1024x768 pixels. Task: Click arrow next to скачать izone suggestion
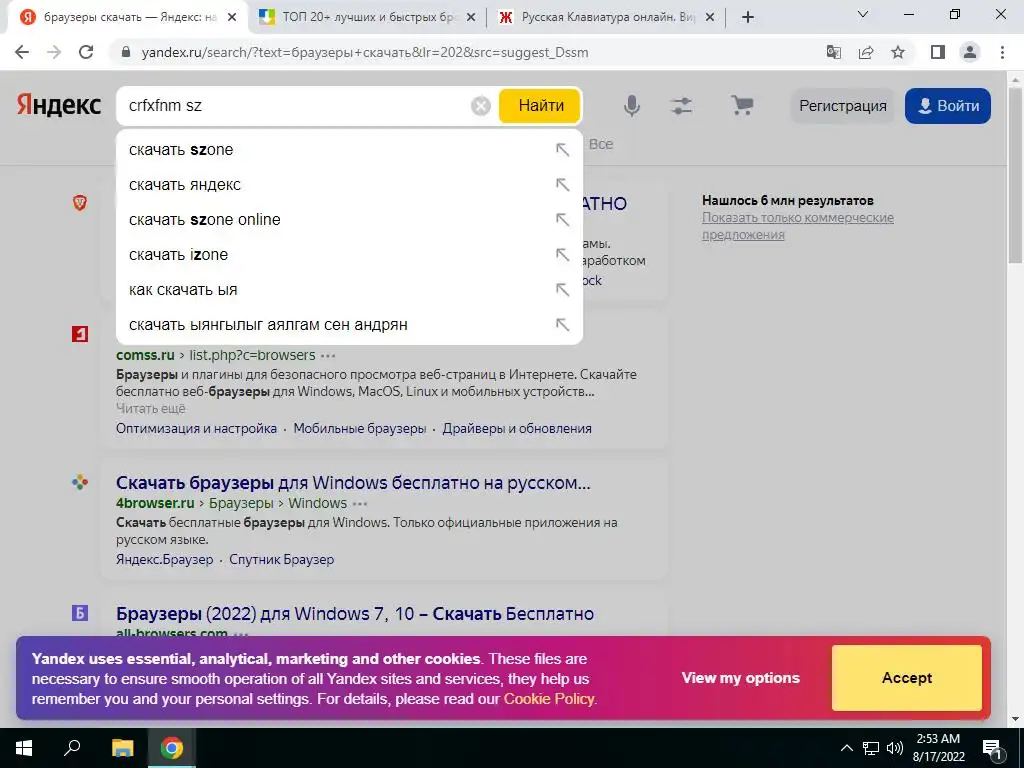click(562, 255)
